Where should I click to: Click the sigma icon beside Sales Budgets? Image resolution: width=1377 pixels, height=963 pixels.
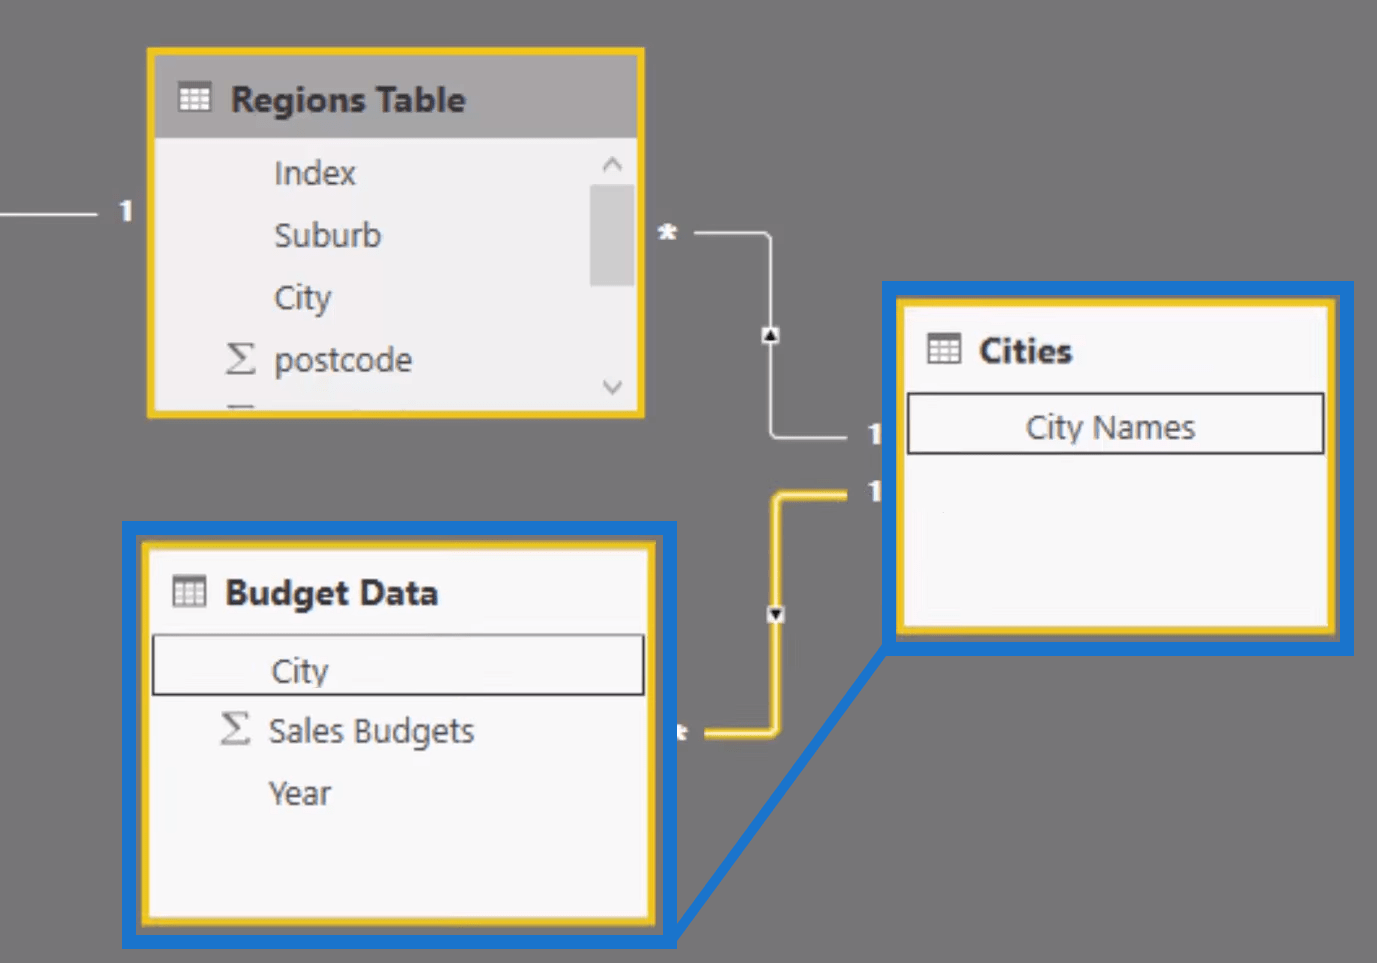[x=235, y=728]
